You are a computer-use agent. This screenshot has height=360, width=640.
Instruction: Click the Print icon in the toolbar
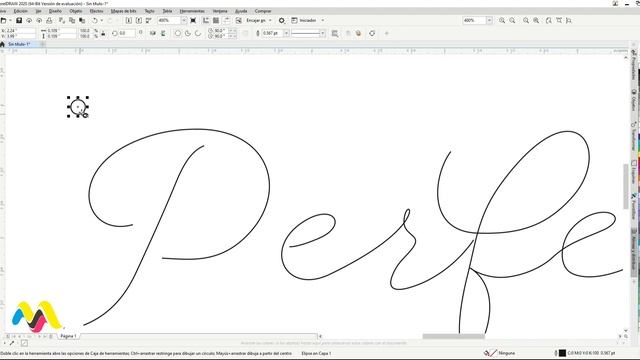[x=49, y=20]
